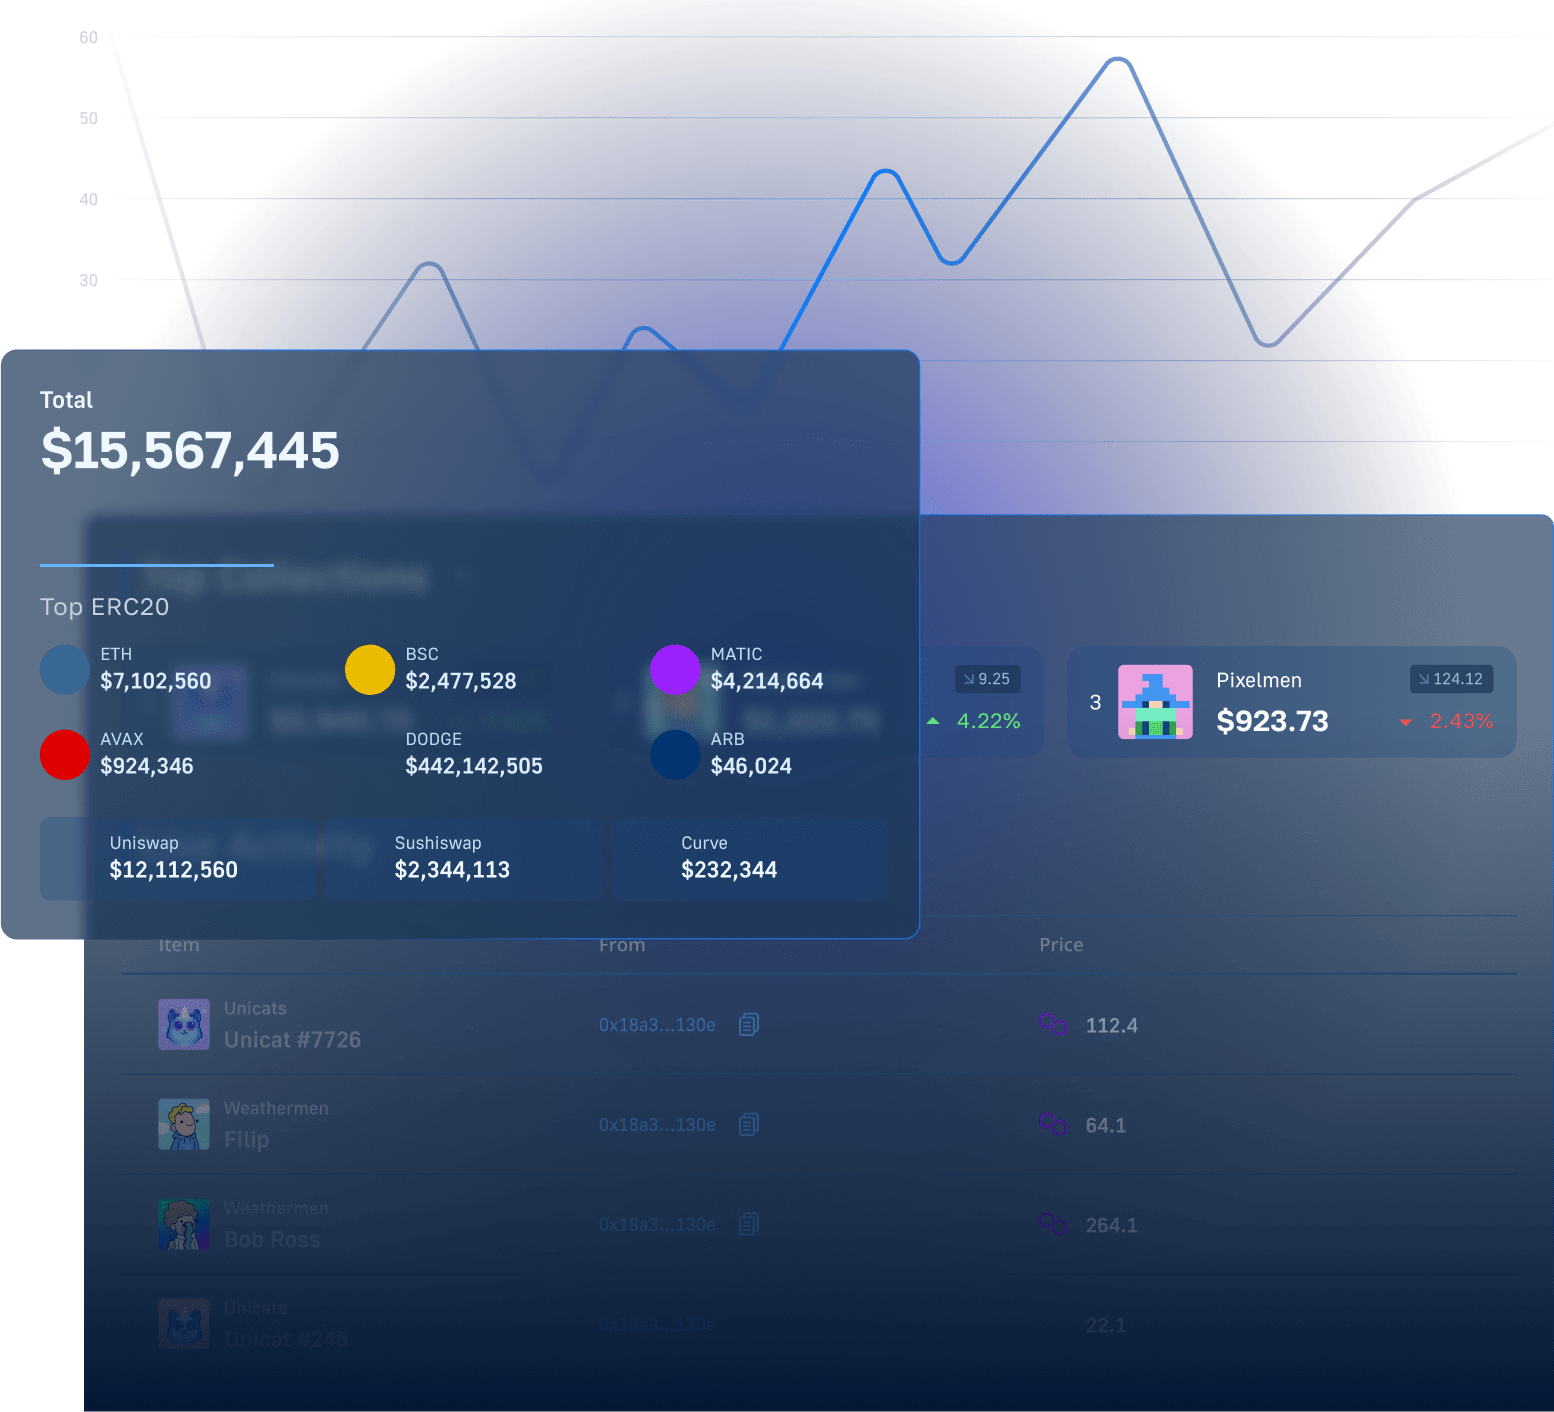Click the Unicat #7726 item name
Screen dimensions: 1554x1412
coord(292,1040)
